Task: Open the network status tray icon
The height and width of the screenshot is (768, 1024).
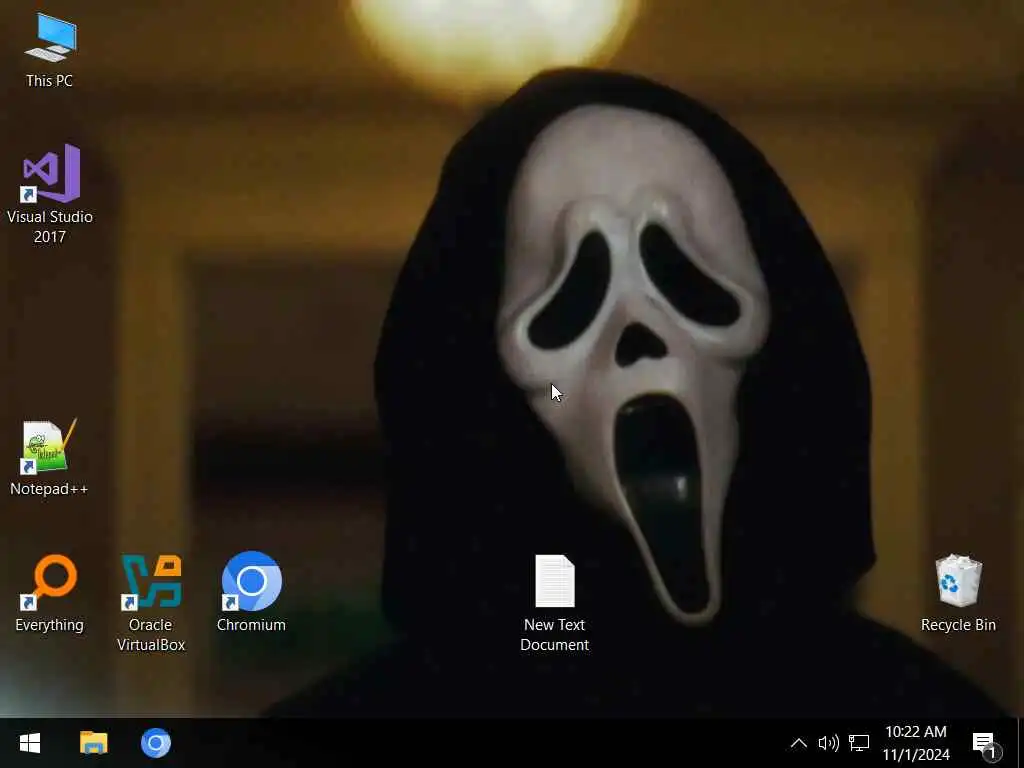Action: [x=859, y=743]
